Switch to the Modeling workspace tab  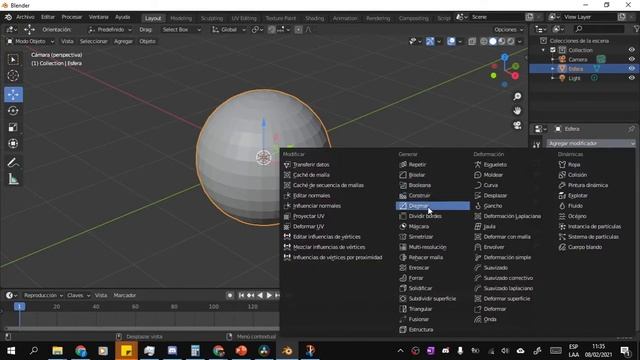click(x=181, y=18)
